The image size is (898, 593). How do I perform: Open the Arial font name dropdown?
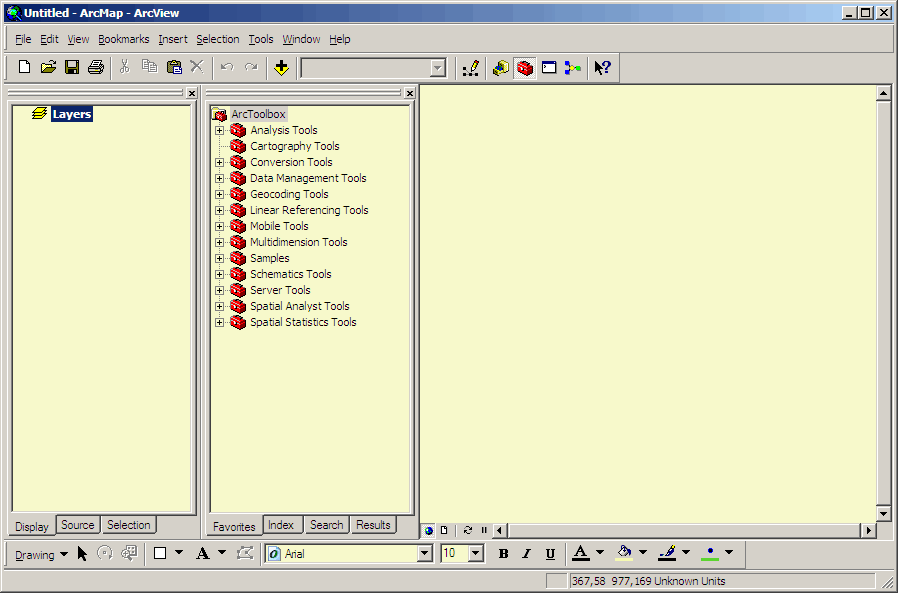click(424, 553)
